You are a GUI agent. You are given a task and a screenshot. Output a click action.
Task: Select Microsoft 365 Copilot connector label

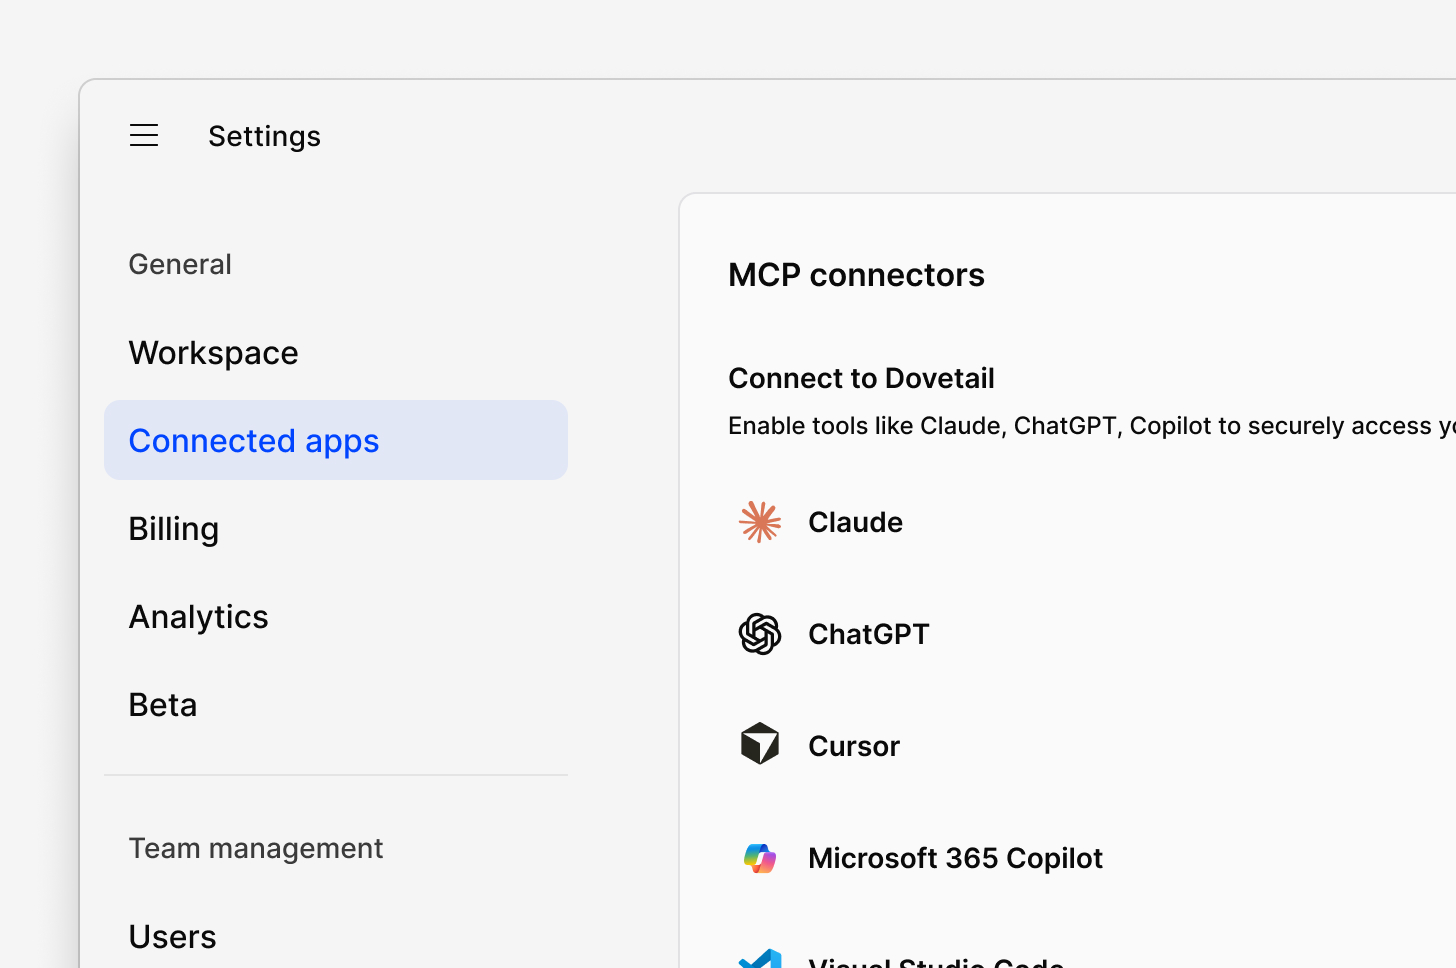[955, 858]
